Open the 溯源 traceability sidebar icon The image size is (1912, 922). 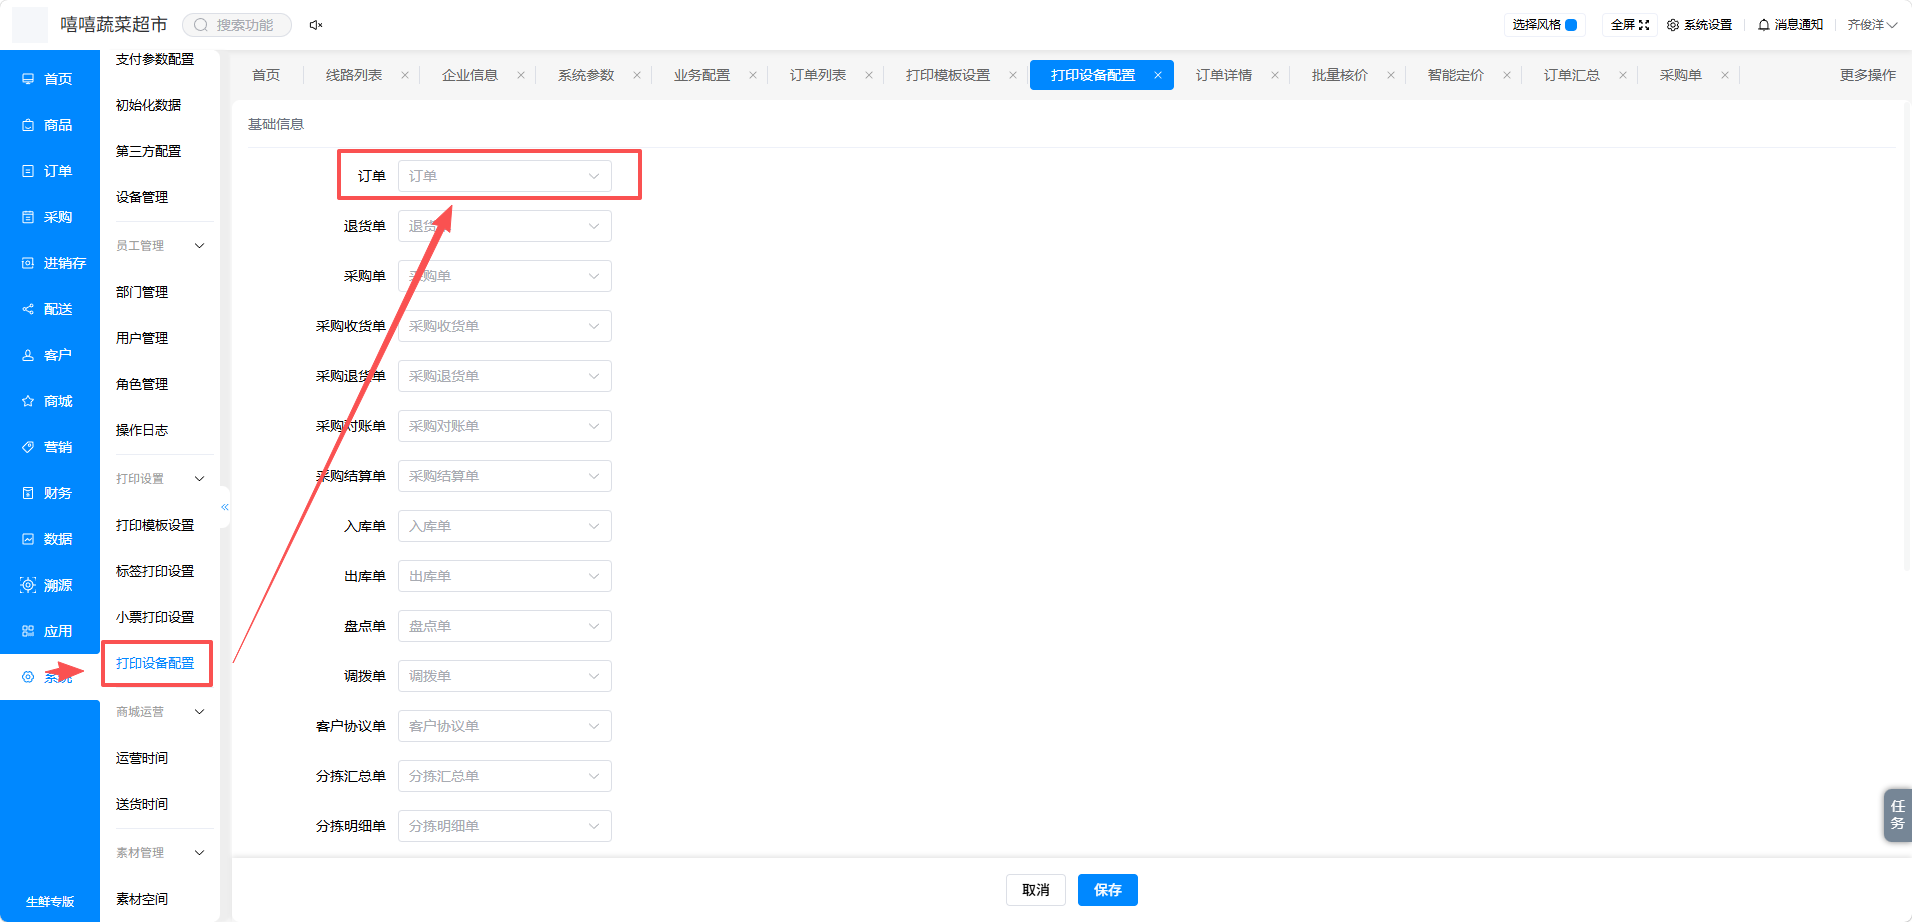[x=28, y=585]
